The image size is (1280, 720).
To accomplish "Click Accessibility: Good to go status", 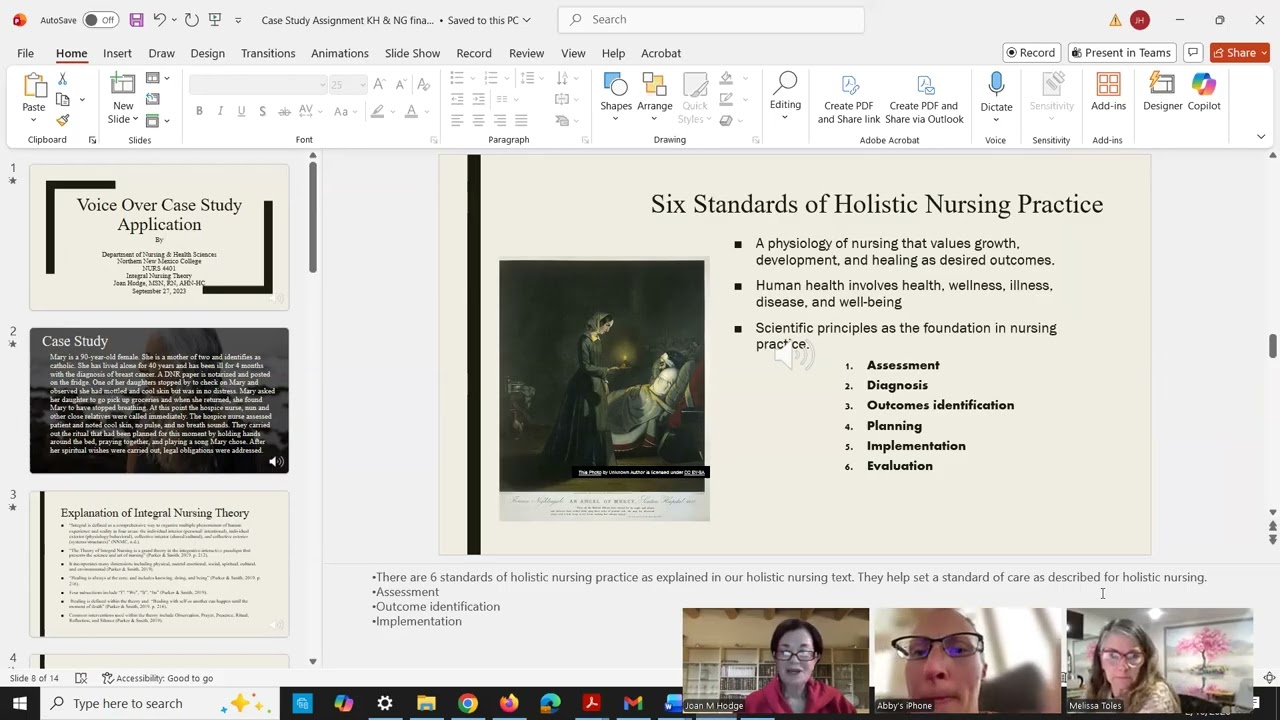I will pos(157,678).
